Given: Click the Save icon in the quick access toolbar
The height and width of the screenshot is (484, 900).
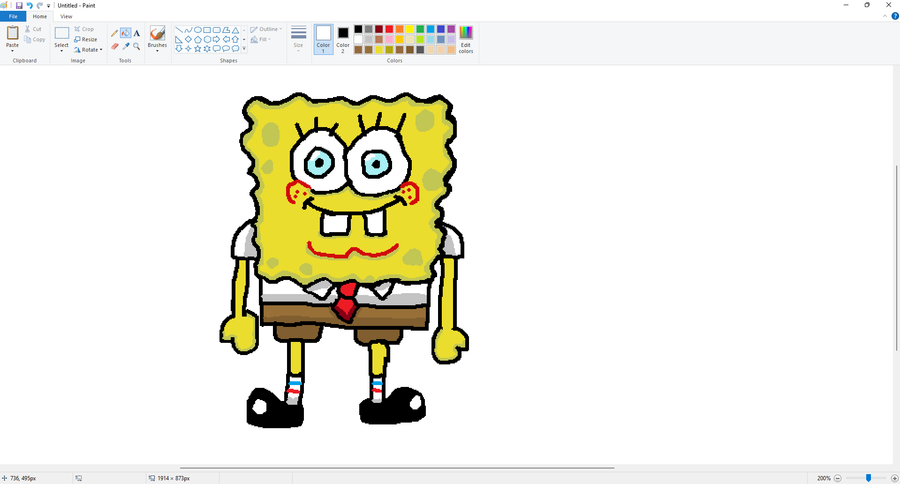Looking at the screenshot, I should tap(19, 5).
